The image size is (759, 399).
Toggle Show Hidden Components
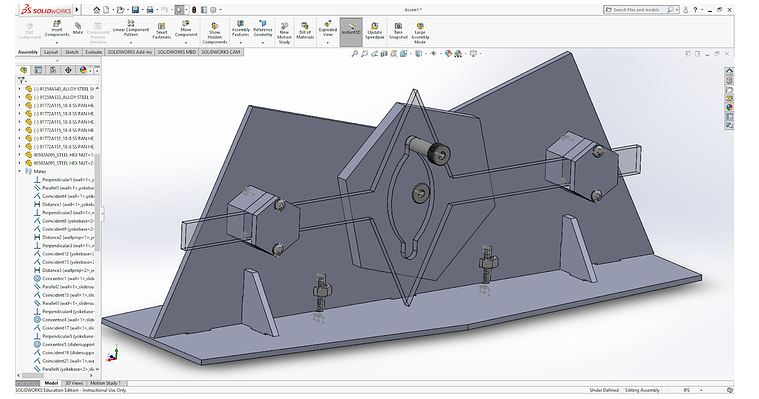[214, 32]
